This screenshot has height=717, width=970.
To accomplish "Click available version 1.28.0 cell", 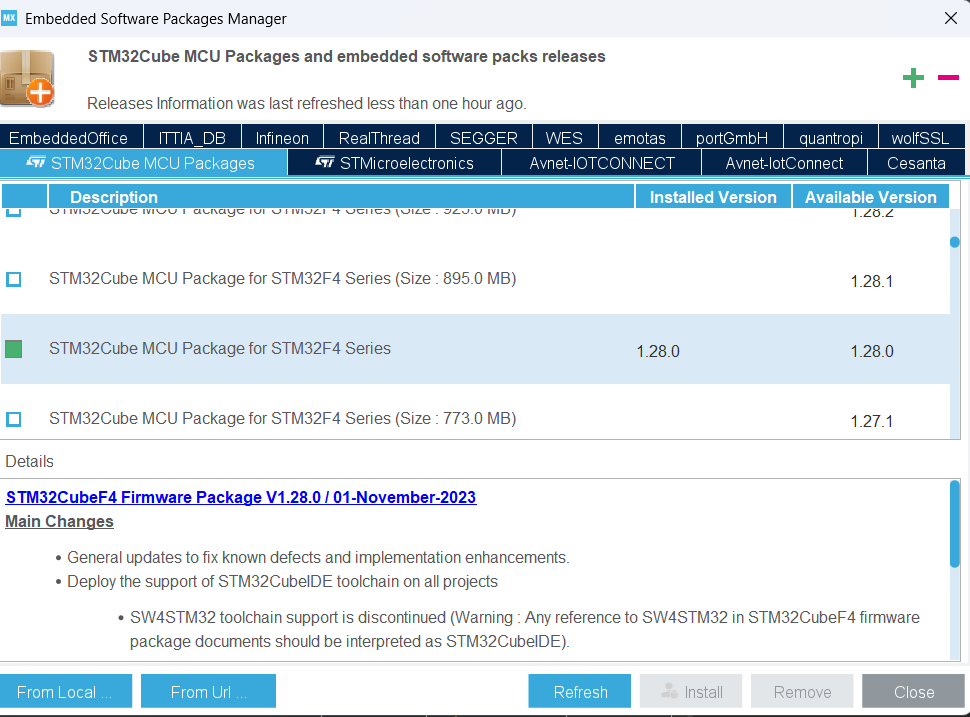I will point(872,351).
